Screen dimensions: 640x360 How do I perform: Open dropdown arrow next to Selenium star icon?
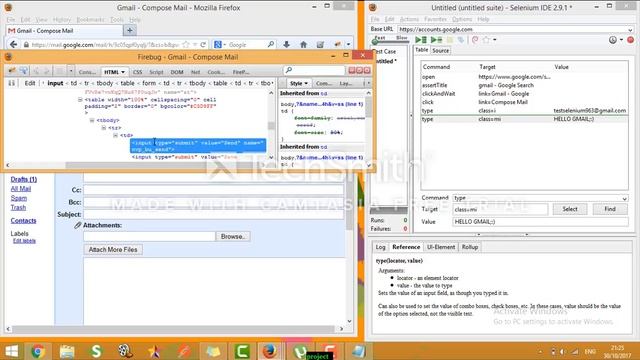coord(495,40)
